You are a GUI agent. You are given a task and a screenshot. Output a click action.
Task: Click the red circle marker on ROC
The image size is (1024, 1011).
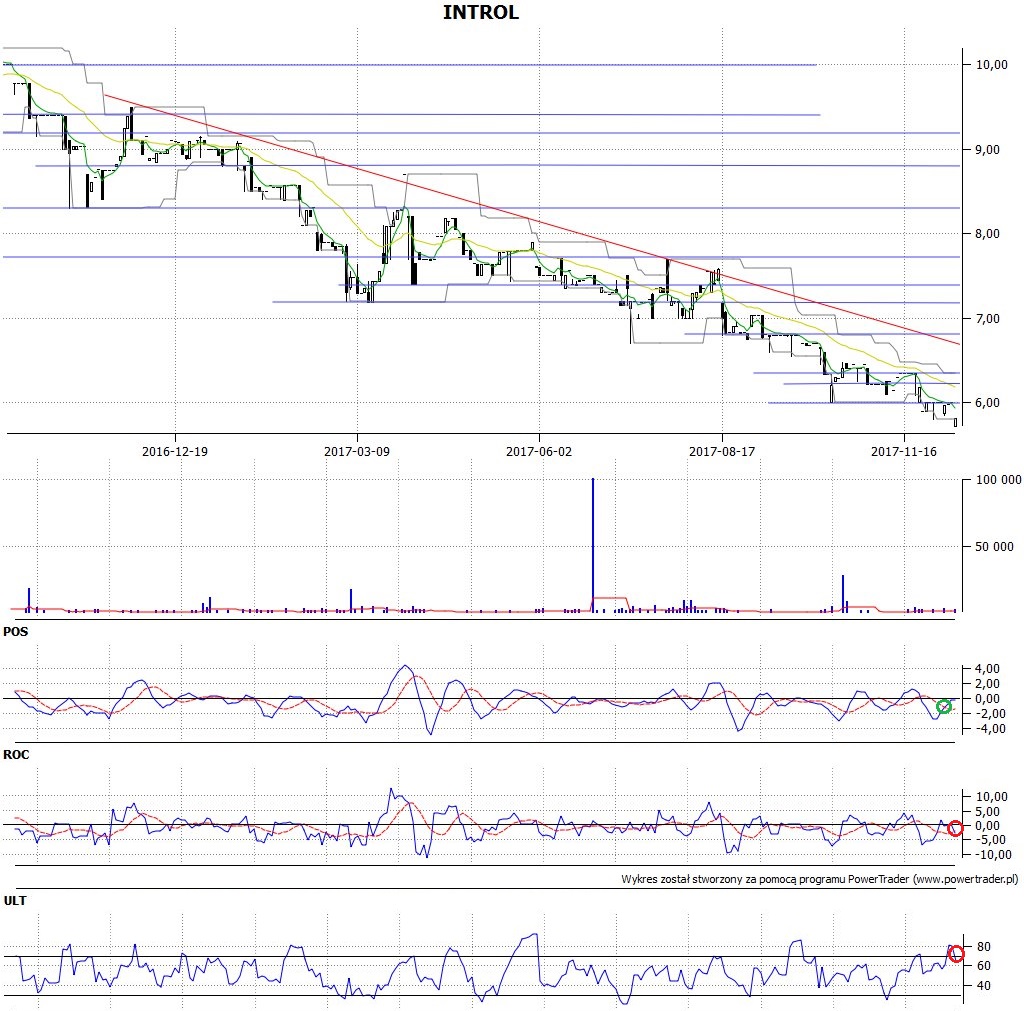tap(955, 828)
